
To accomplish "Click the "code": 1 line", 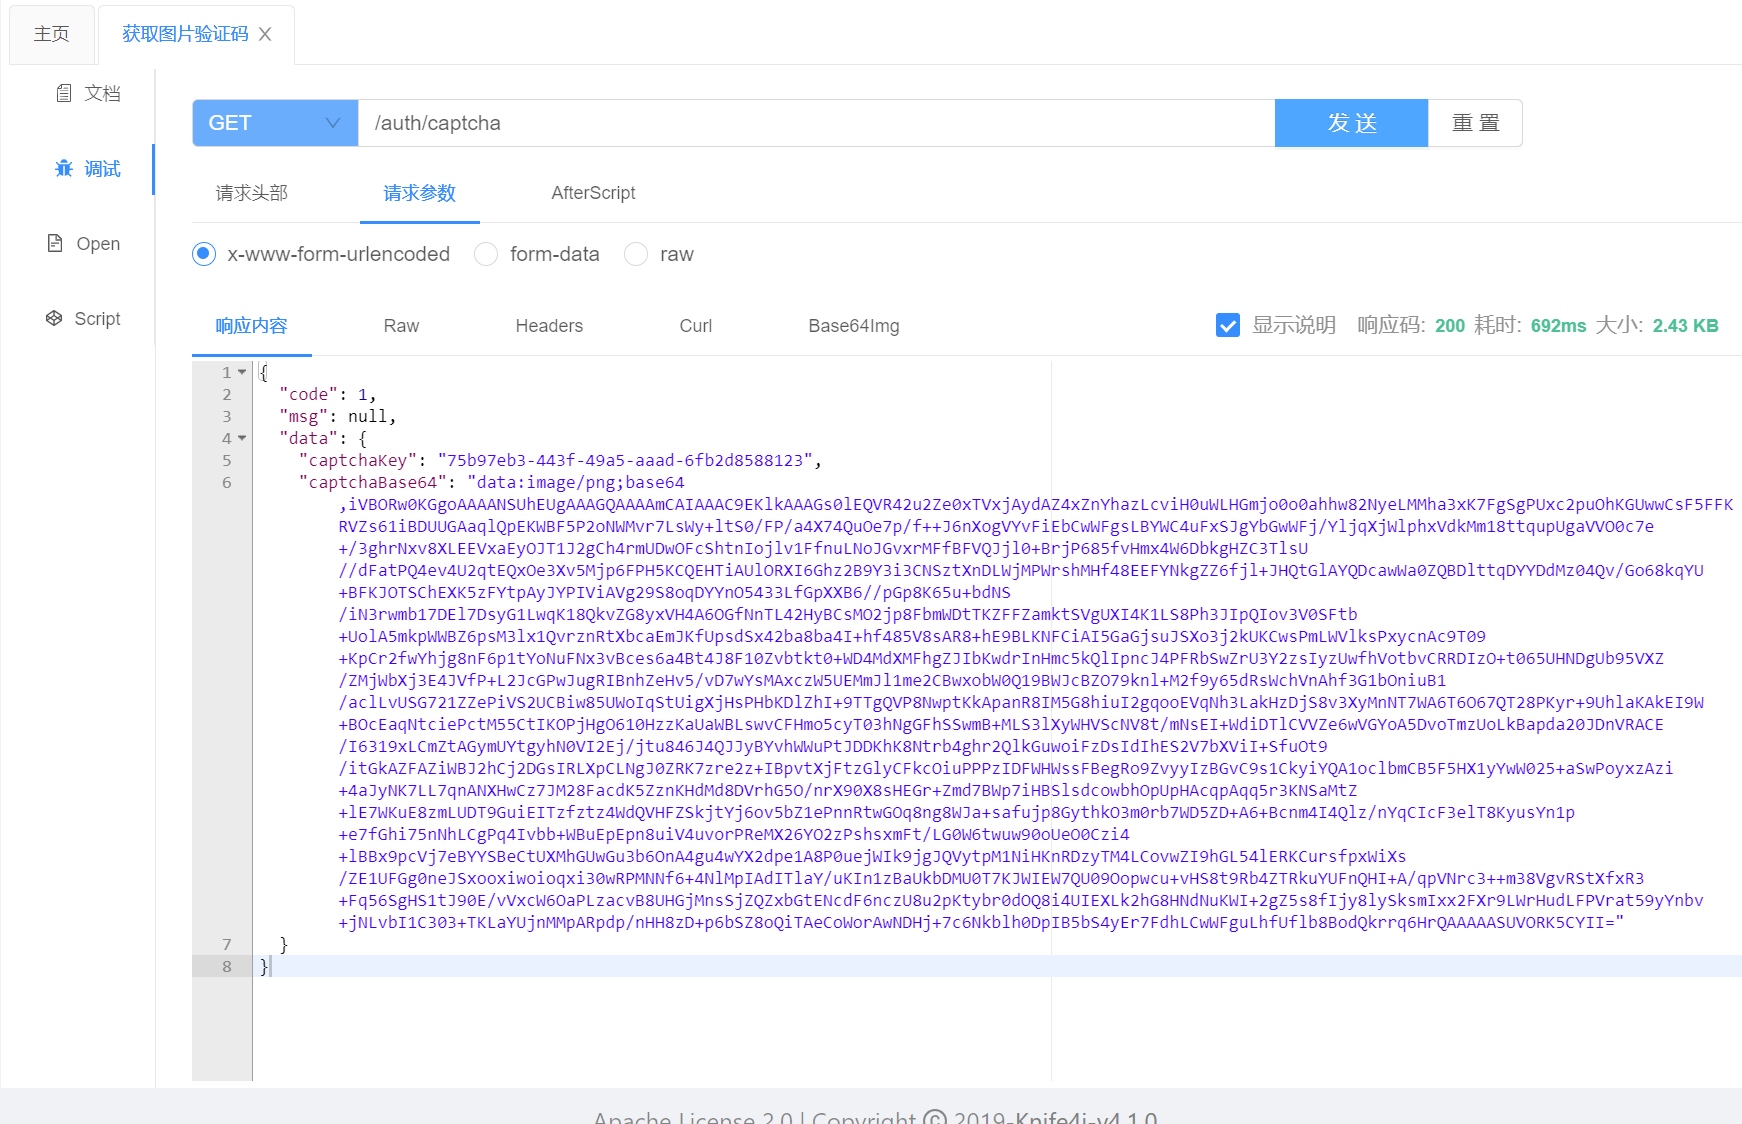I will pyautogui.click(x=328, y=394).
